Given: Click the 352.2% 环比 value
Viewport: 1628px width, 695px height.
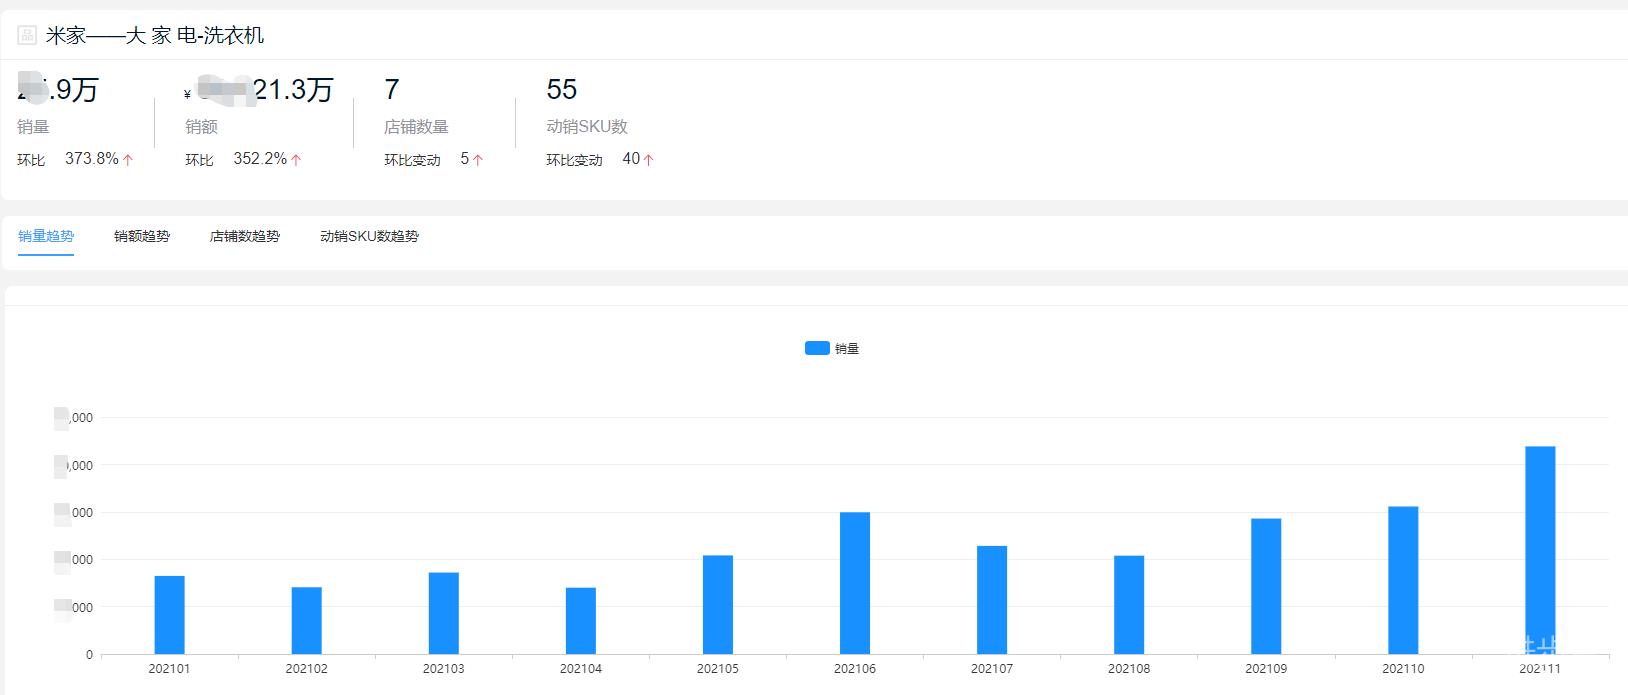Looking at the screenshot, I should click(x=260, y=159).
